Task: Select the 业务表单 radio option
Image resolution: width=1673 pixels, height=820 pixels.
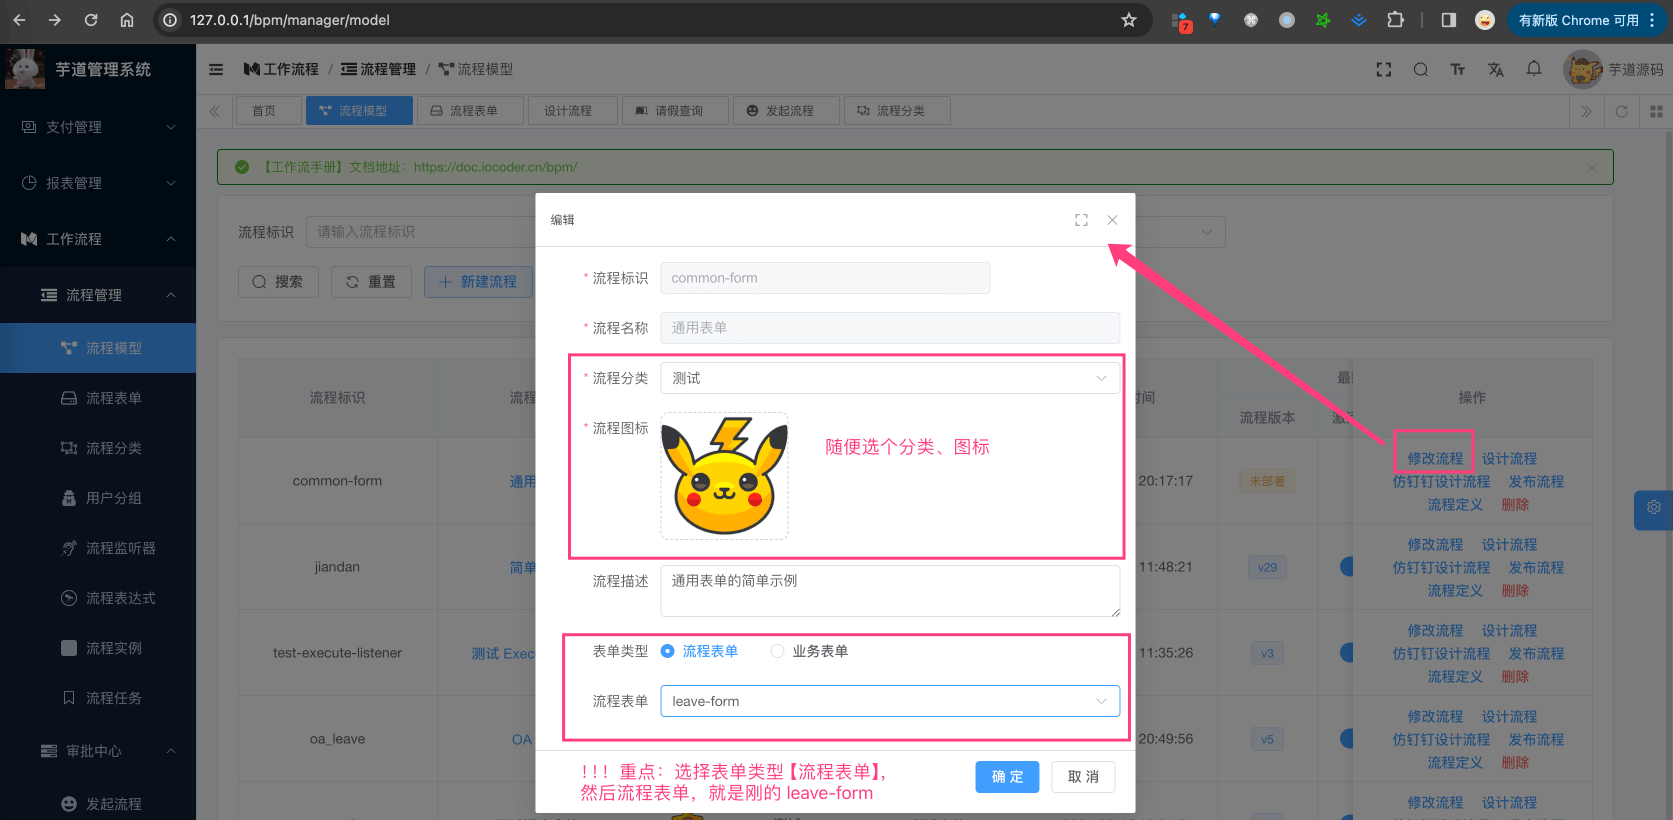Action: coord(777,651)
